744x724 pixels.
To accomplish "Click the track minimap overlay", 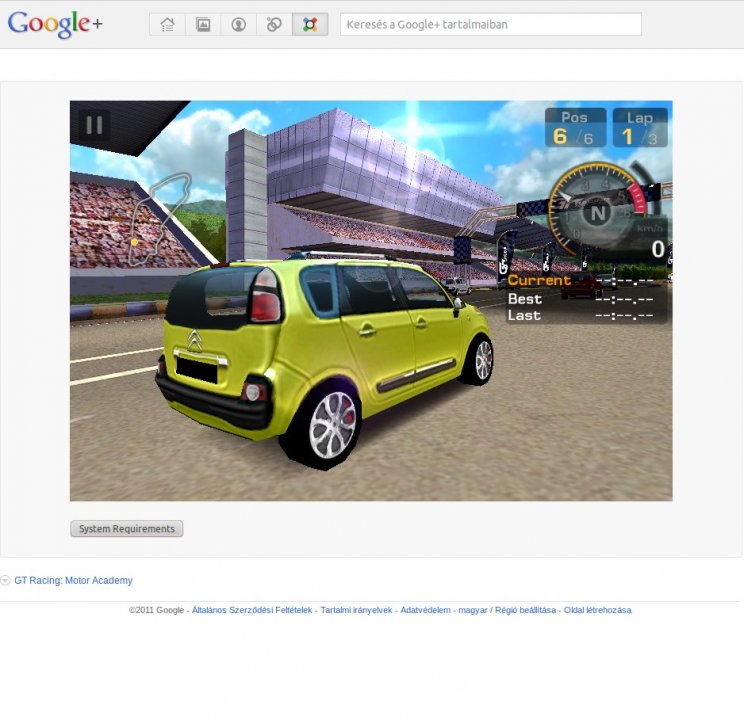I will (x=160, y=218).
